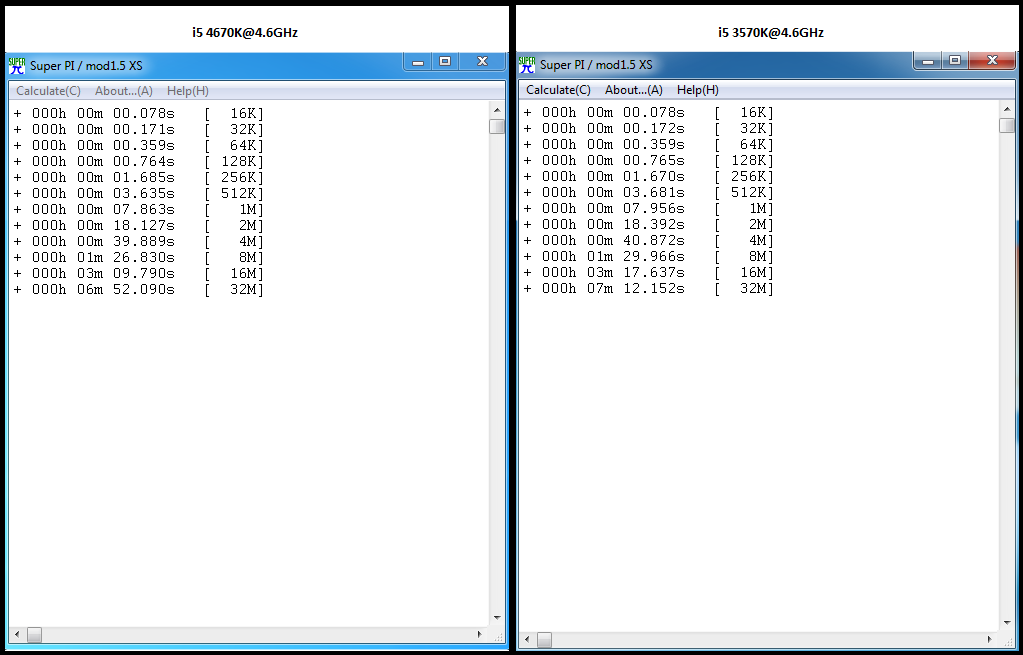Select the 40.872s 4M result row

pos(649,241)
